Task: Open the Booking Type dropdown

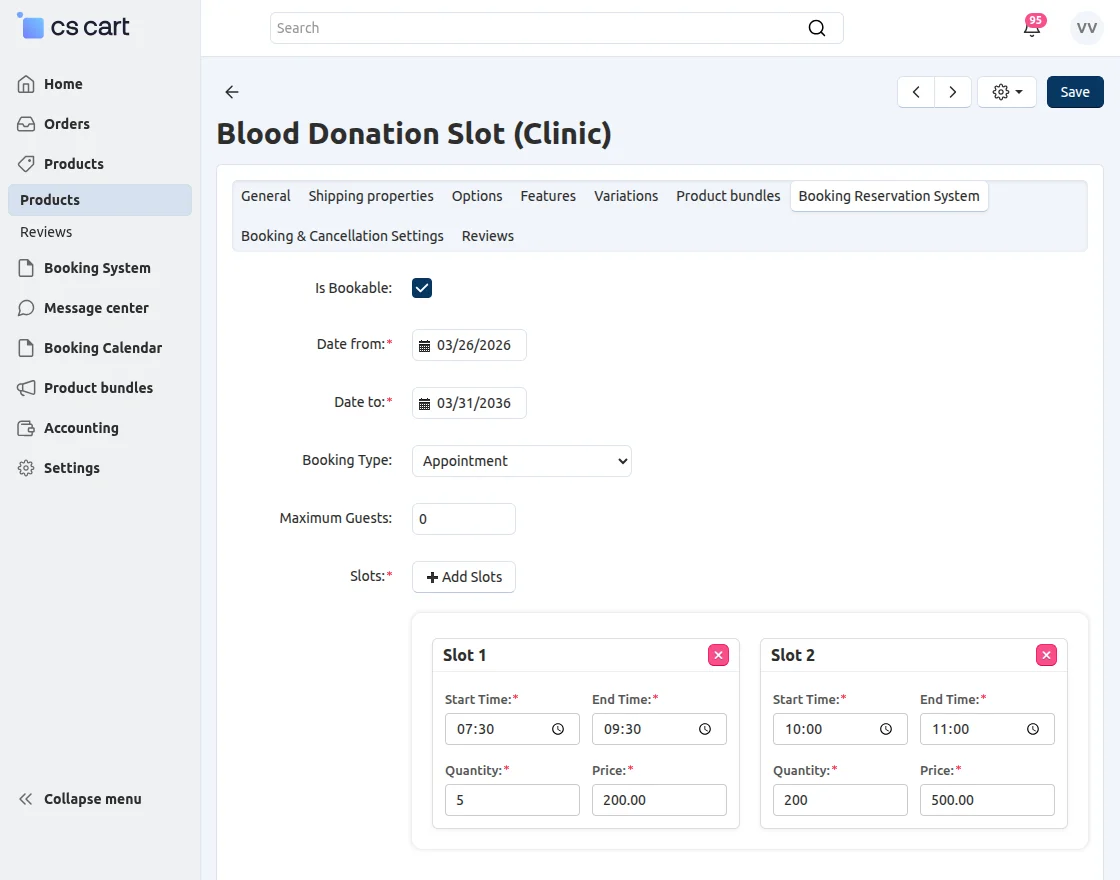Action: coord(521,461)
